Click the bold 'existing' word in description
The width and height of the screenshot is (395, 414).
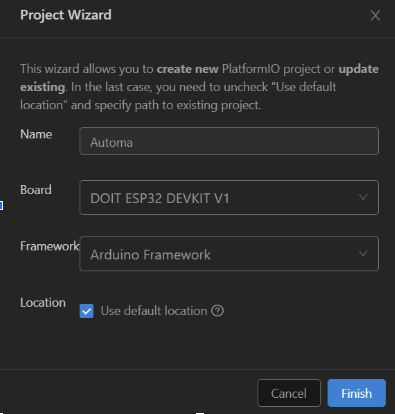click(42, 87)
